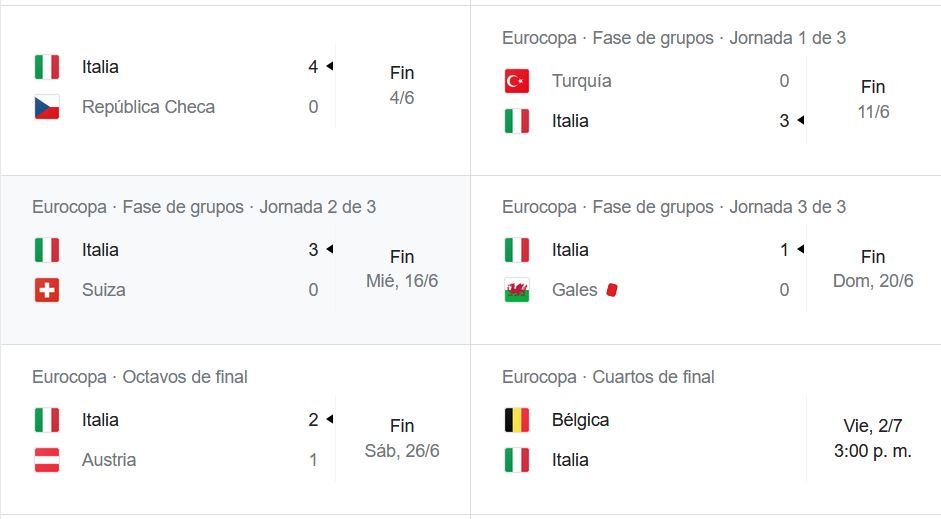
Task: Click the Belgium flag icon
Action: click(x=517, y=420)
